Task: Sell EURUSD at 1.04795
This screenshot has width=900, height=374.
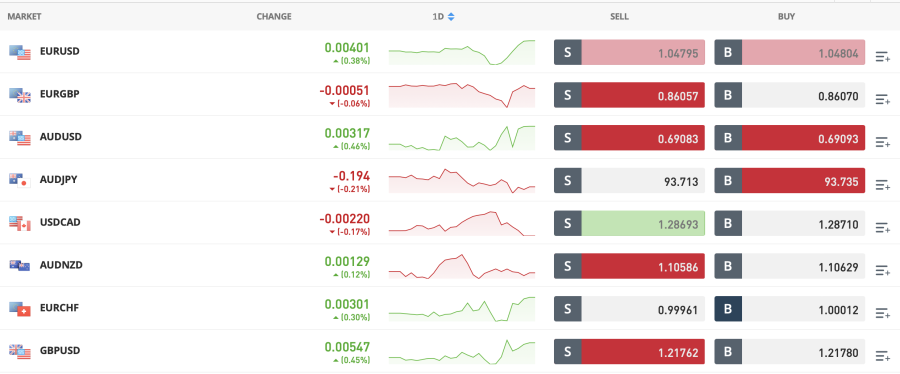Action: click(x=629, y=53)
